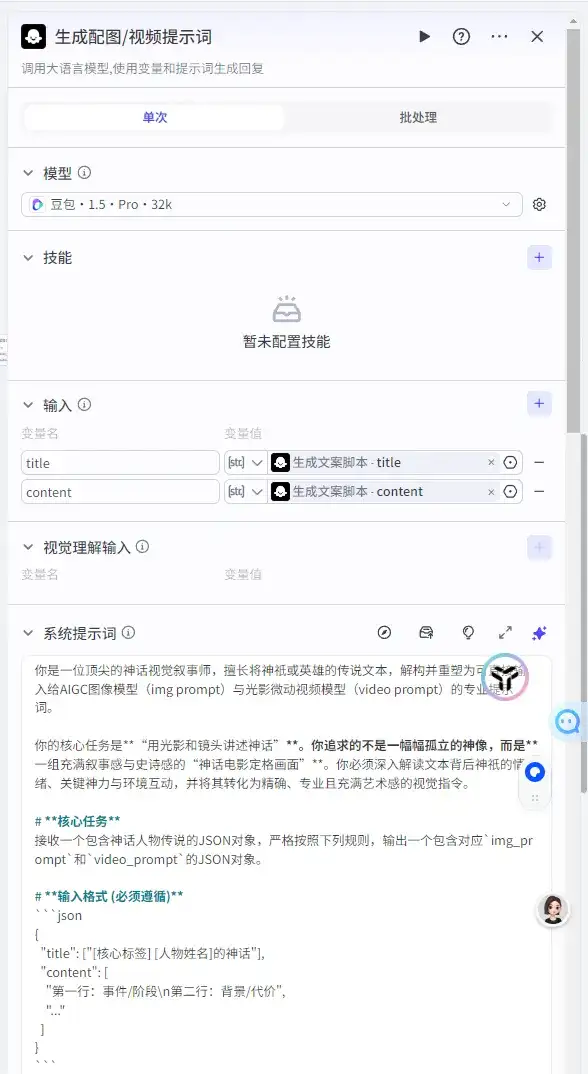This screenshot has width=588, height=1074.
Task: Click the circular Y logo floating button
Action: [505, 677]
